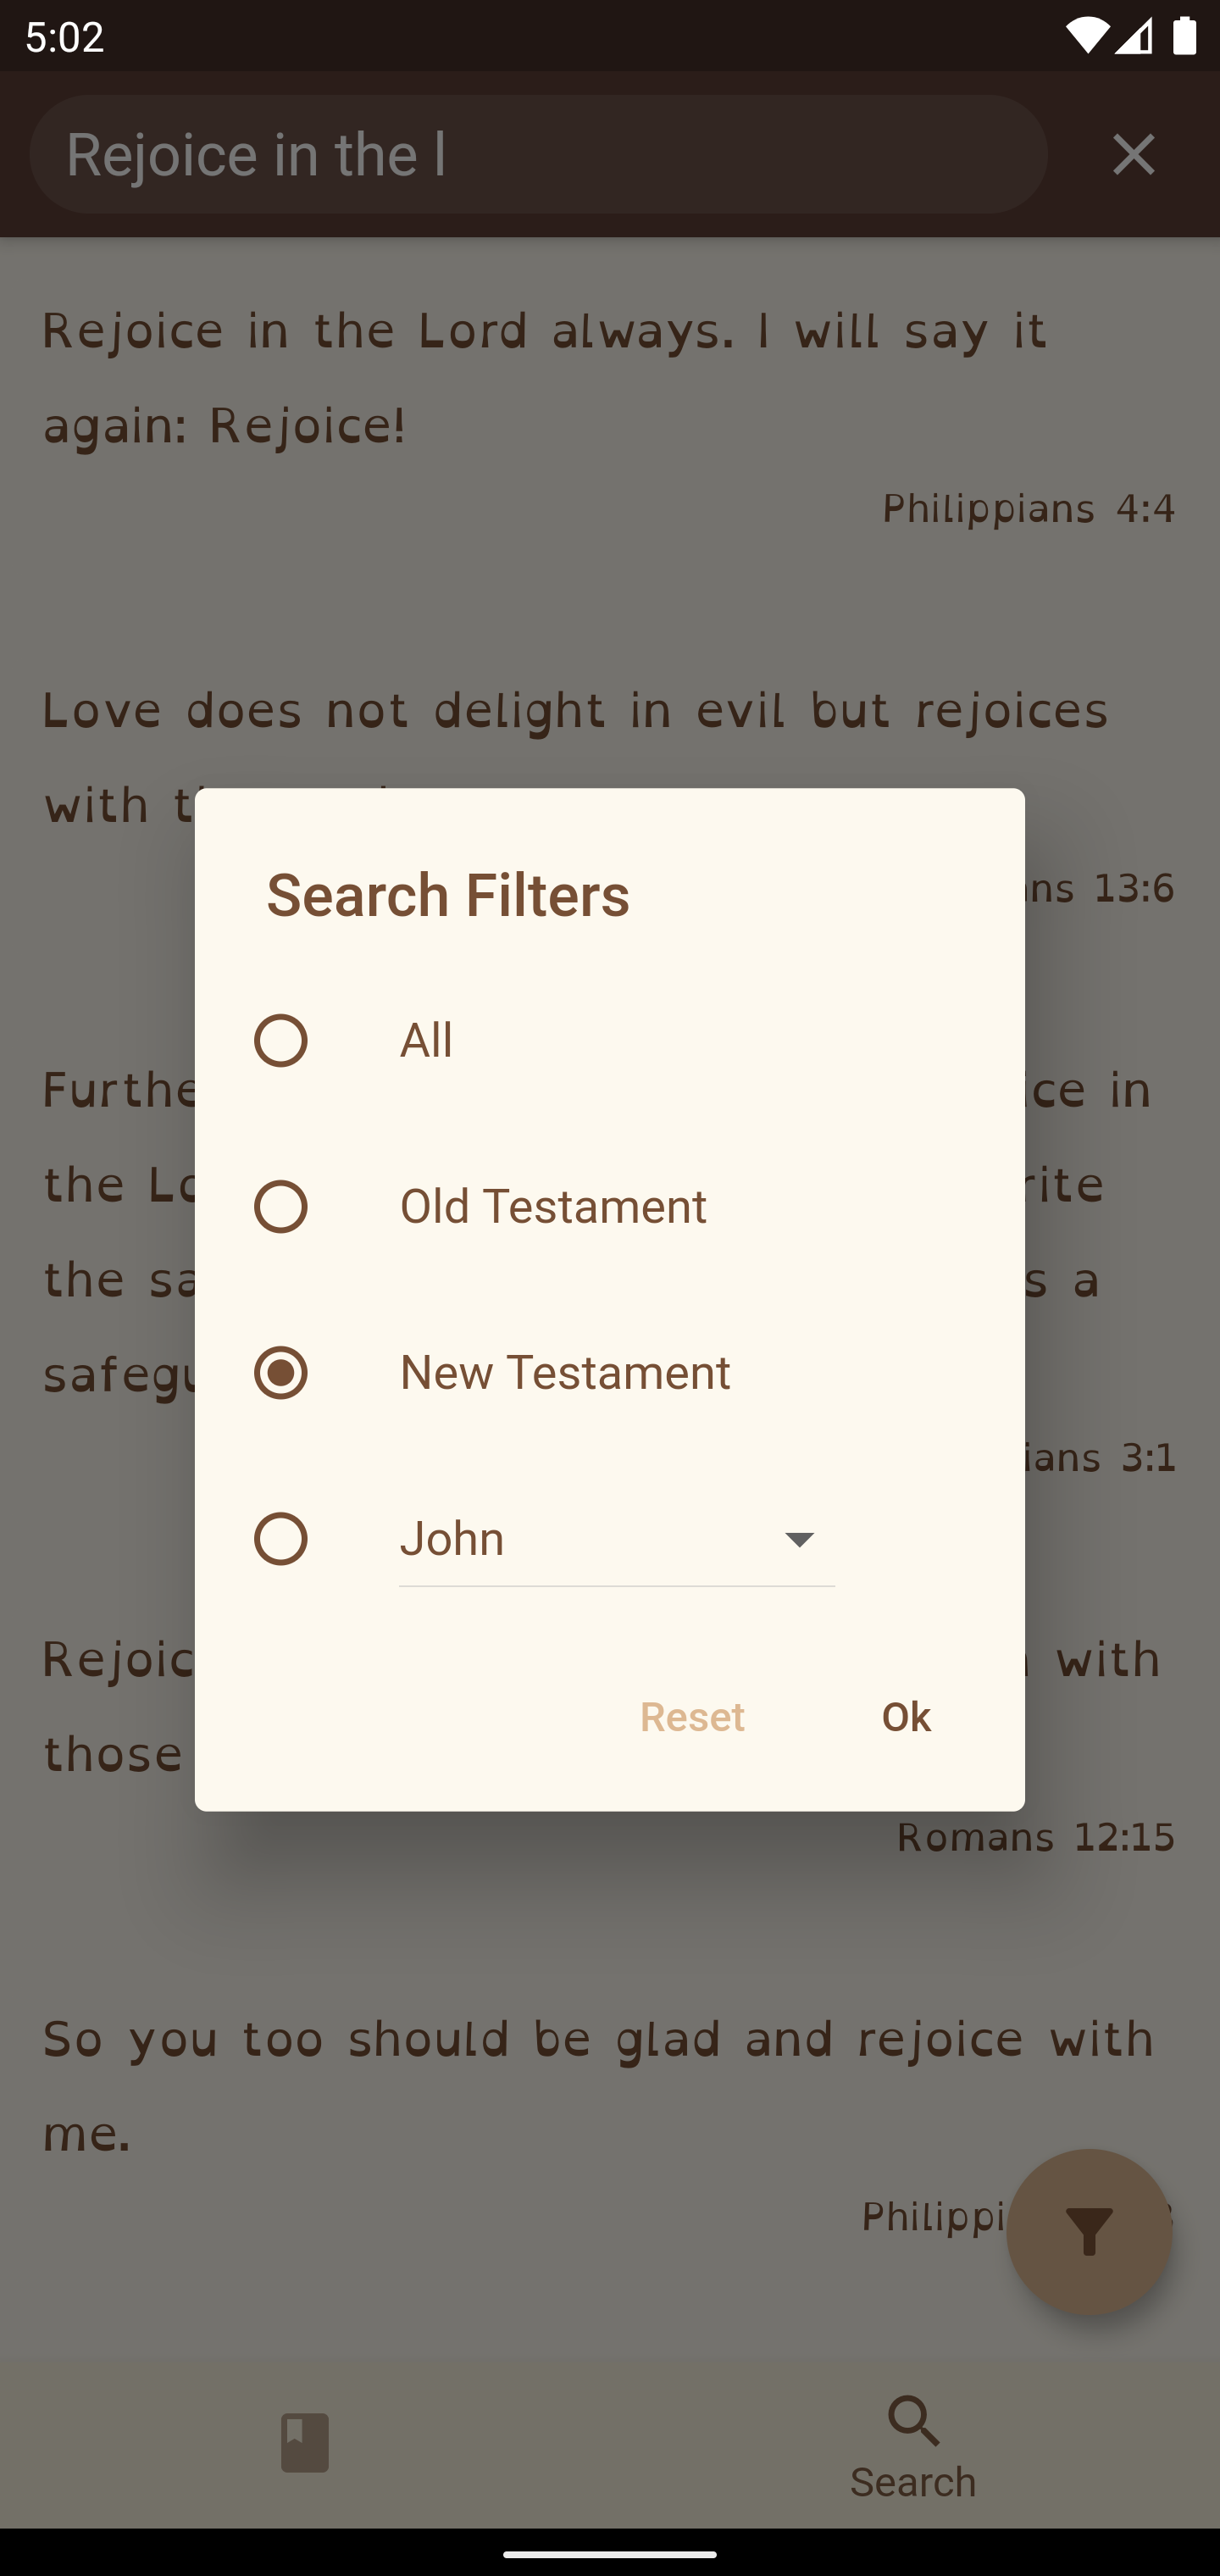Viewport: 1220px width, 2576px height.
Task: Confirm filters with Ok button
Action: coord(906,1716)
